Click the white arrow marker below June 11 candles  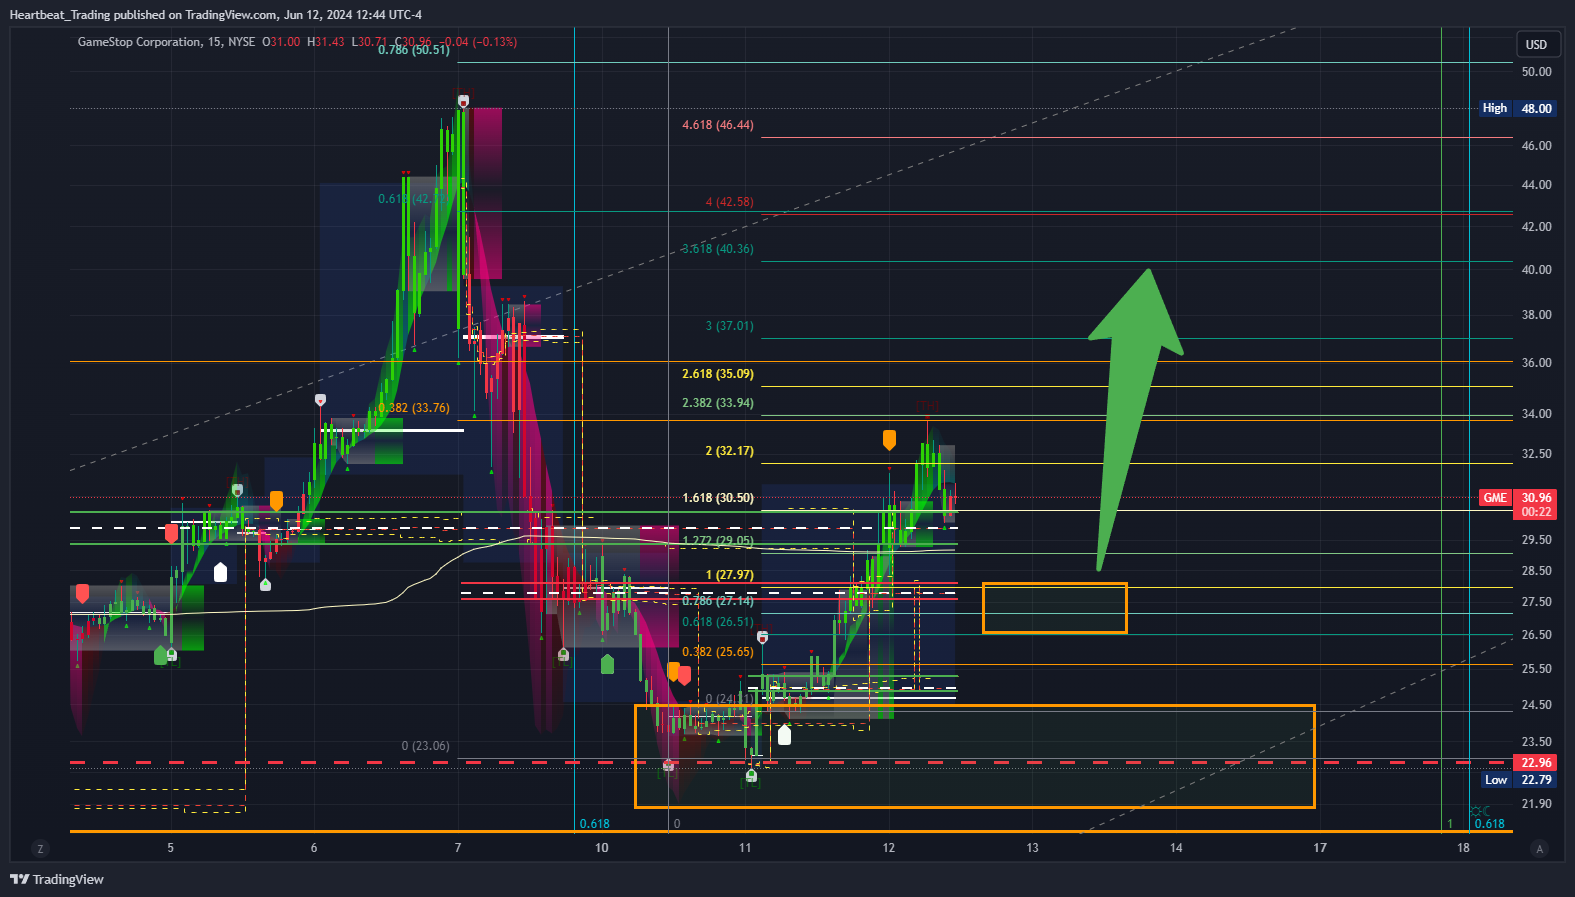(x=785, y=736)
